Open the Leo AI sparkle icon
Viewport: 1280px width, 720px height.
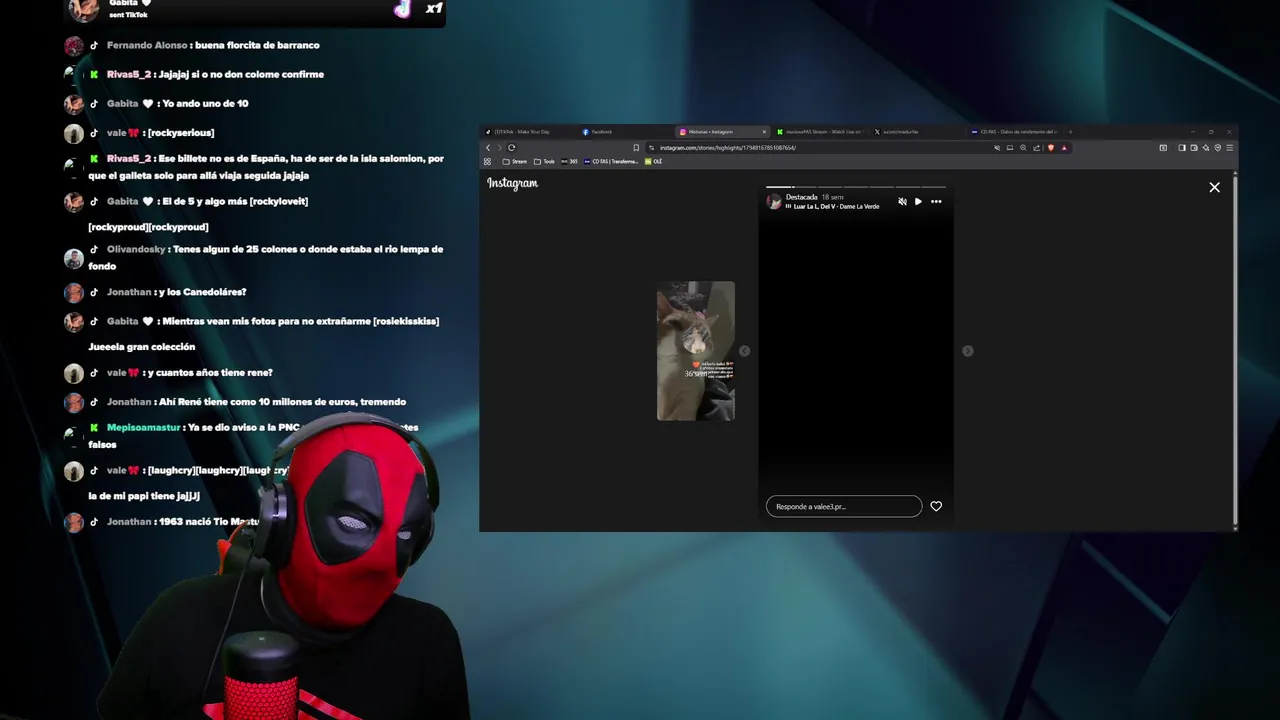(1206, 148)
